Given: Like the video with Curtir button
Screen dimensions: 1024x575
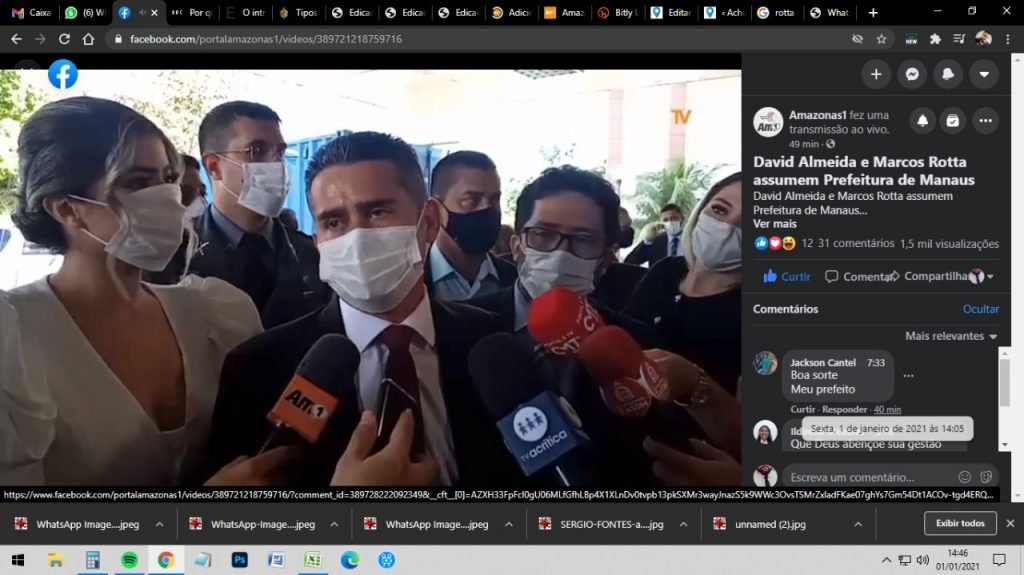Looking at the screenshot, I should tap(787, 276).
